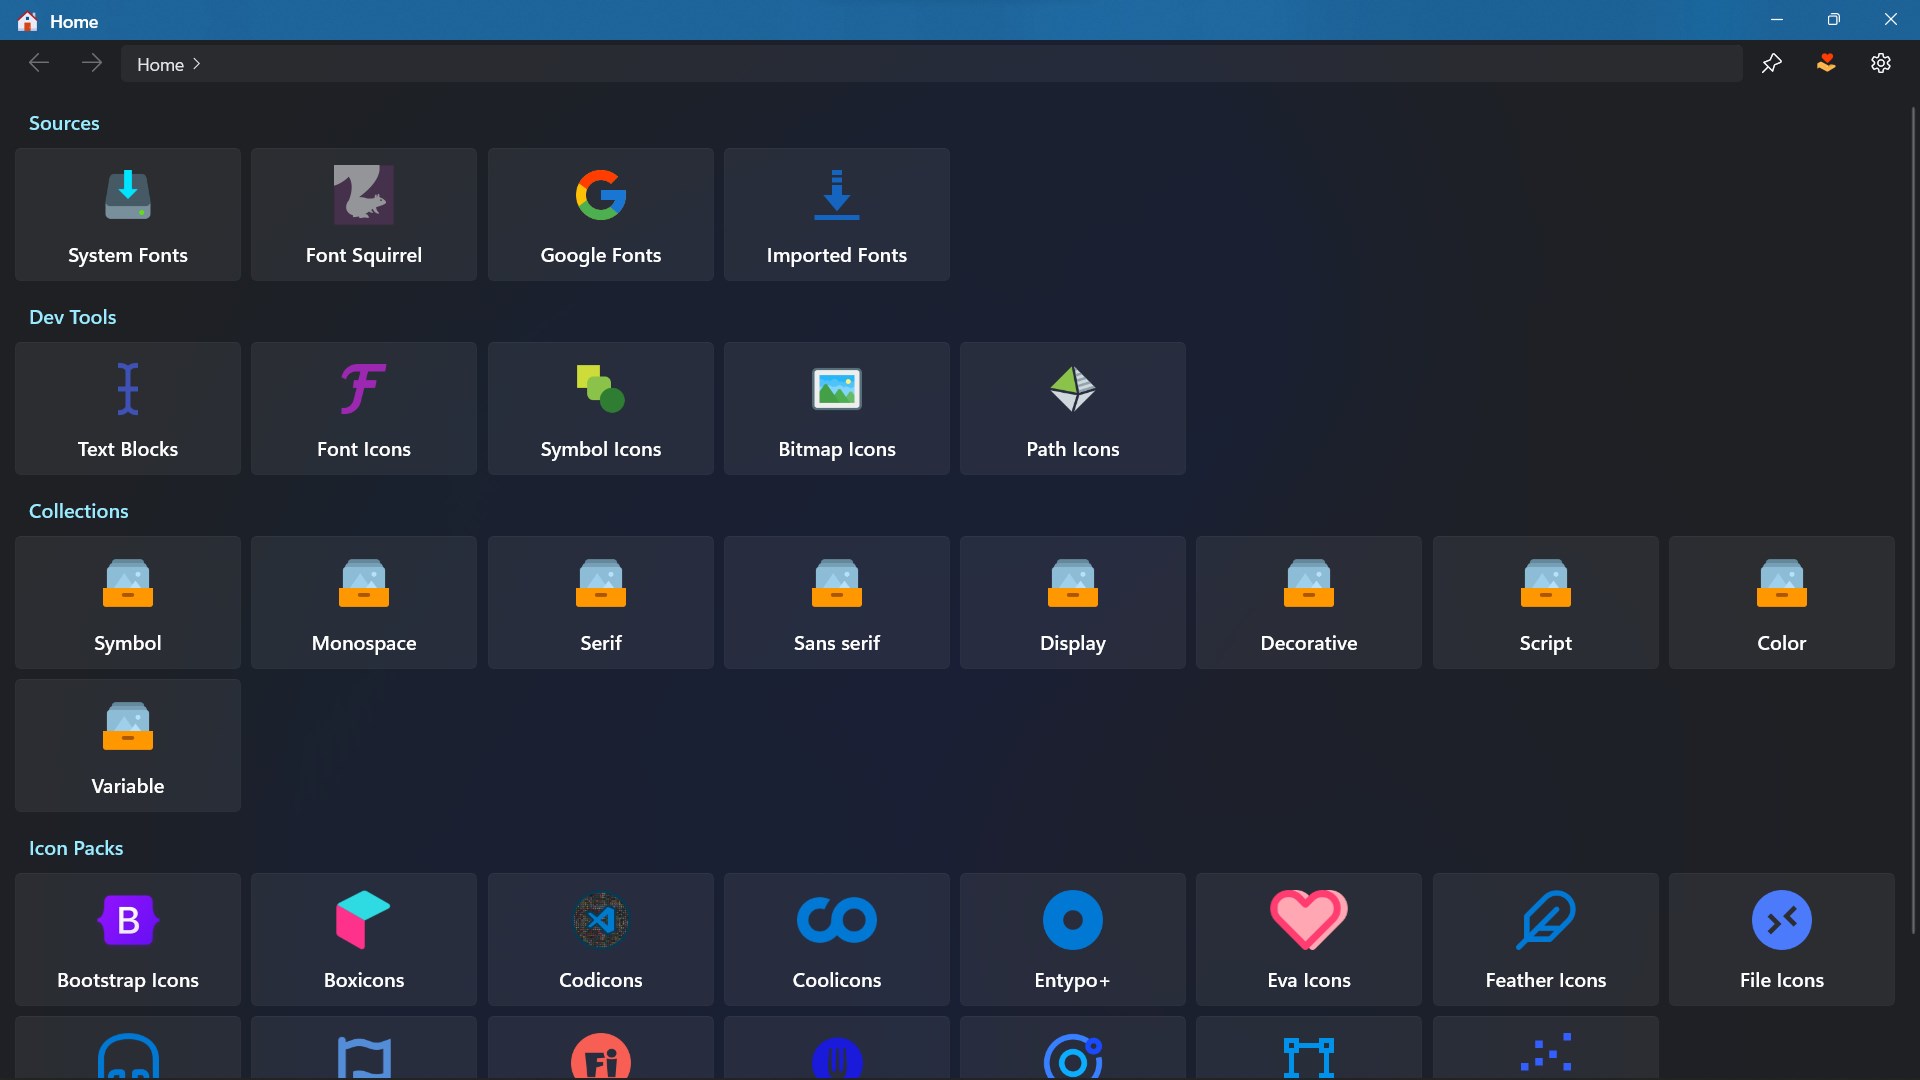The image size is (1920, 1080).
Task: Click the orange heart donate icon
Action: click(x=1826, y=63)
